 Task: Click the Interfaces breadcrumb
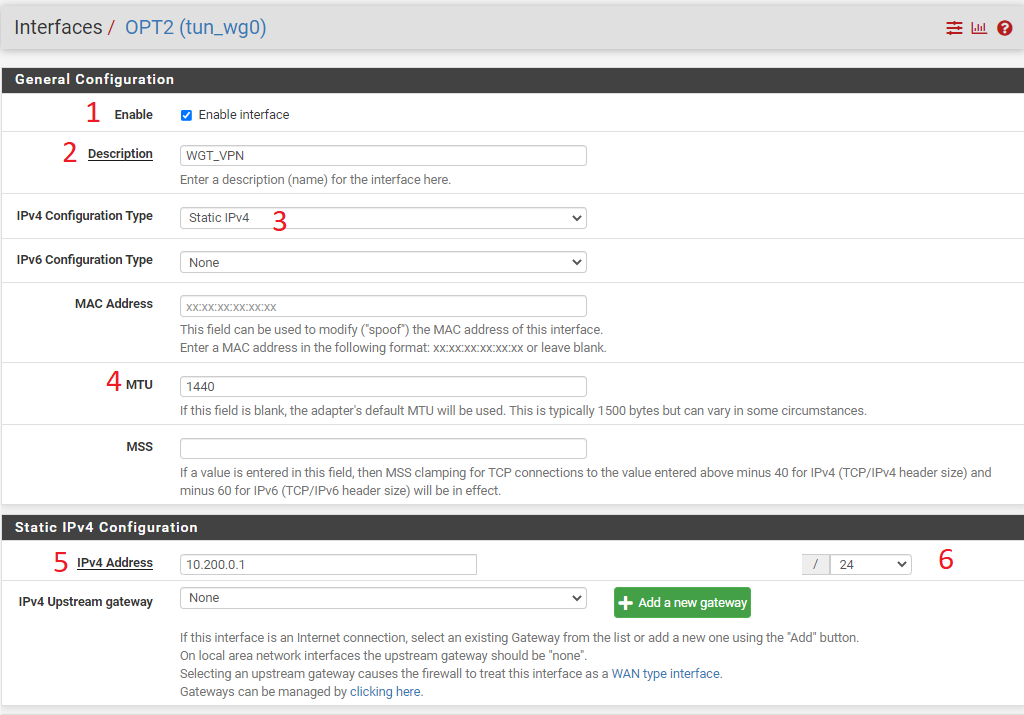58,27
